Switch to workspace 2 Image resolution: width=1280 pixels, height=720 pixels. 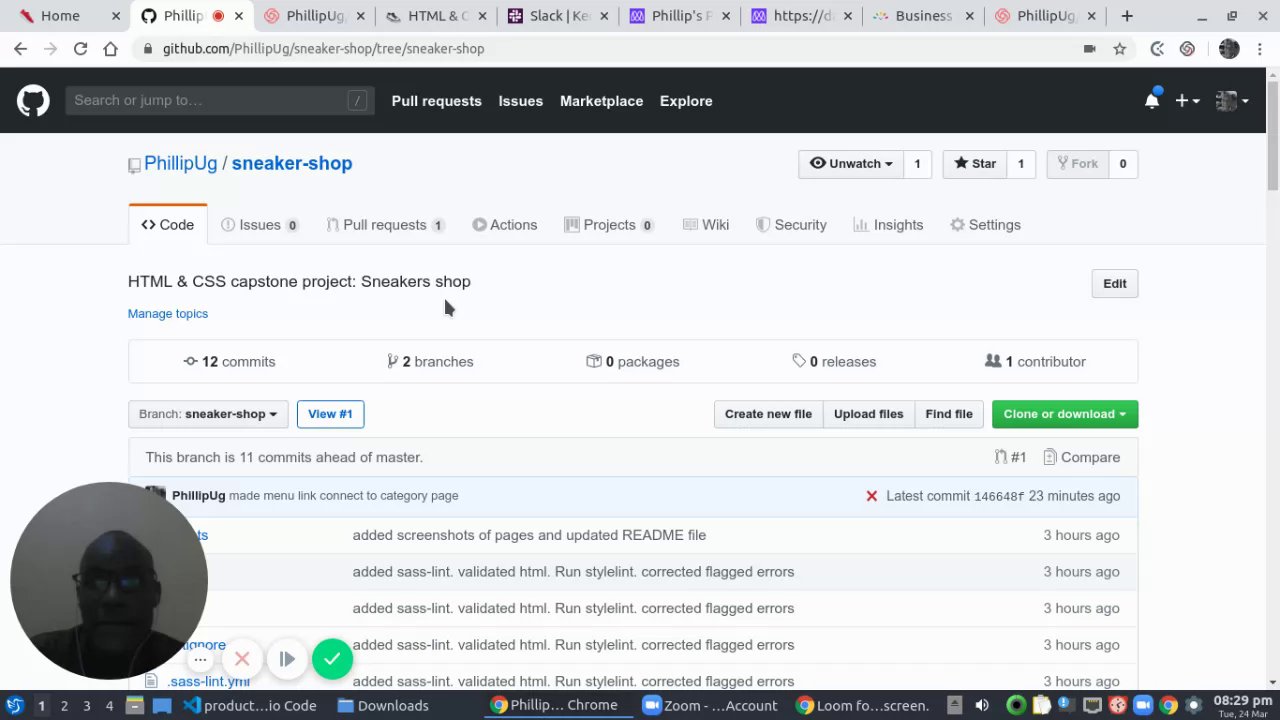[64, 705]
